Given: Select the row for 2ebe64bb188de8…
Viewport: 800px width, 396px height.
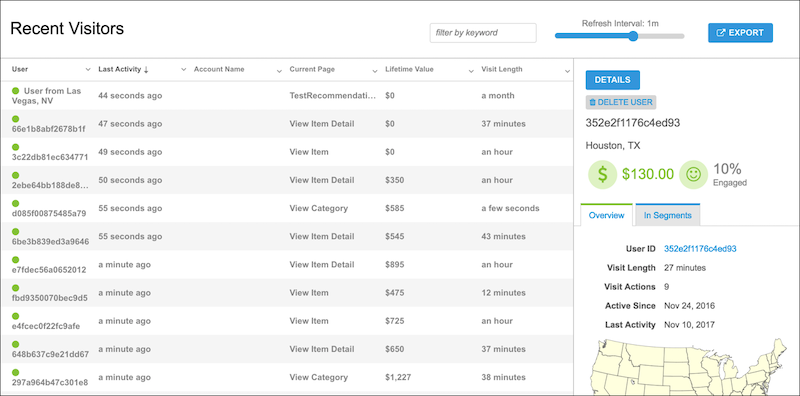Looking at the screenshot, I should click(x=287, y=180).
